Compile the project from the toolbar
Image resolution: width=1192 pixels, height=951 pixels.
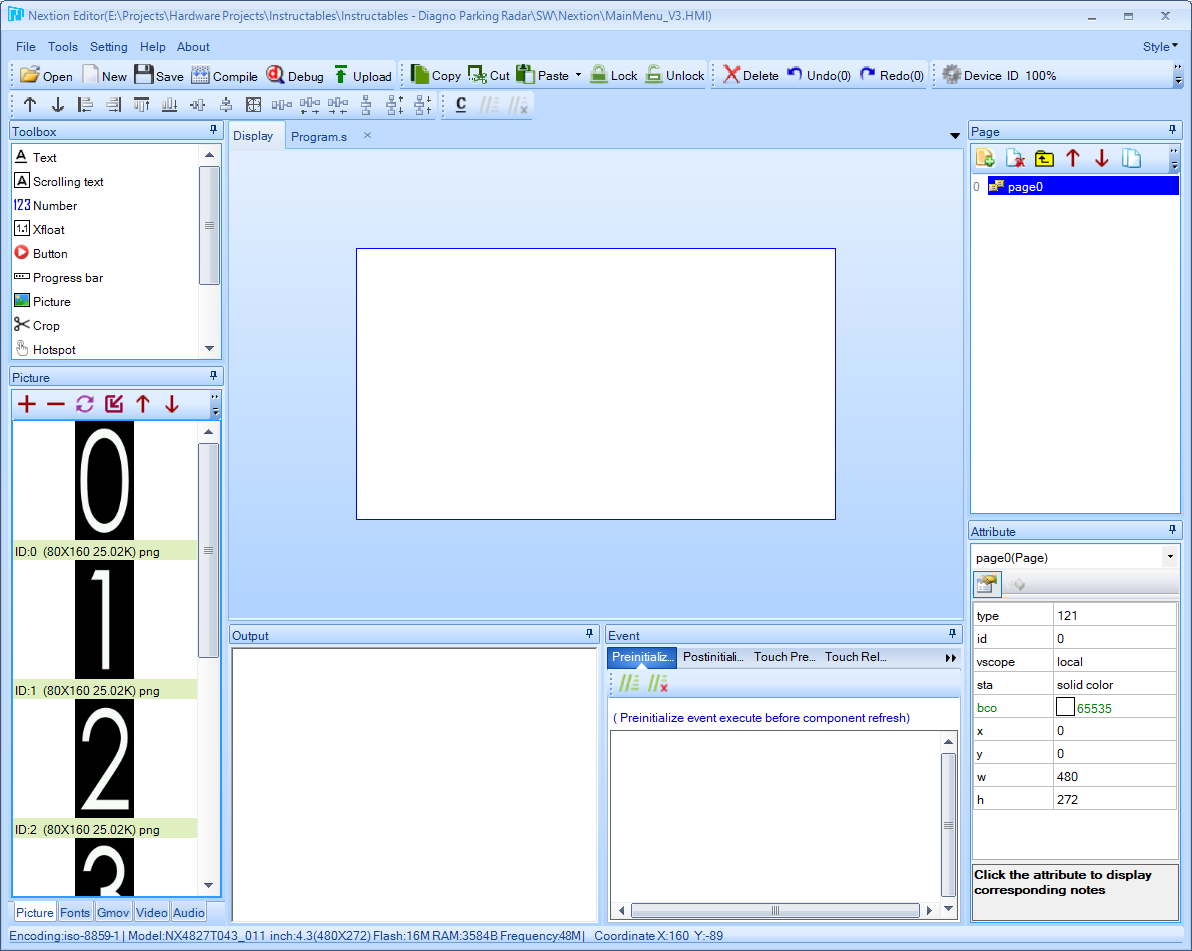pyautogui.click(x=224, y=75)
